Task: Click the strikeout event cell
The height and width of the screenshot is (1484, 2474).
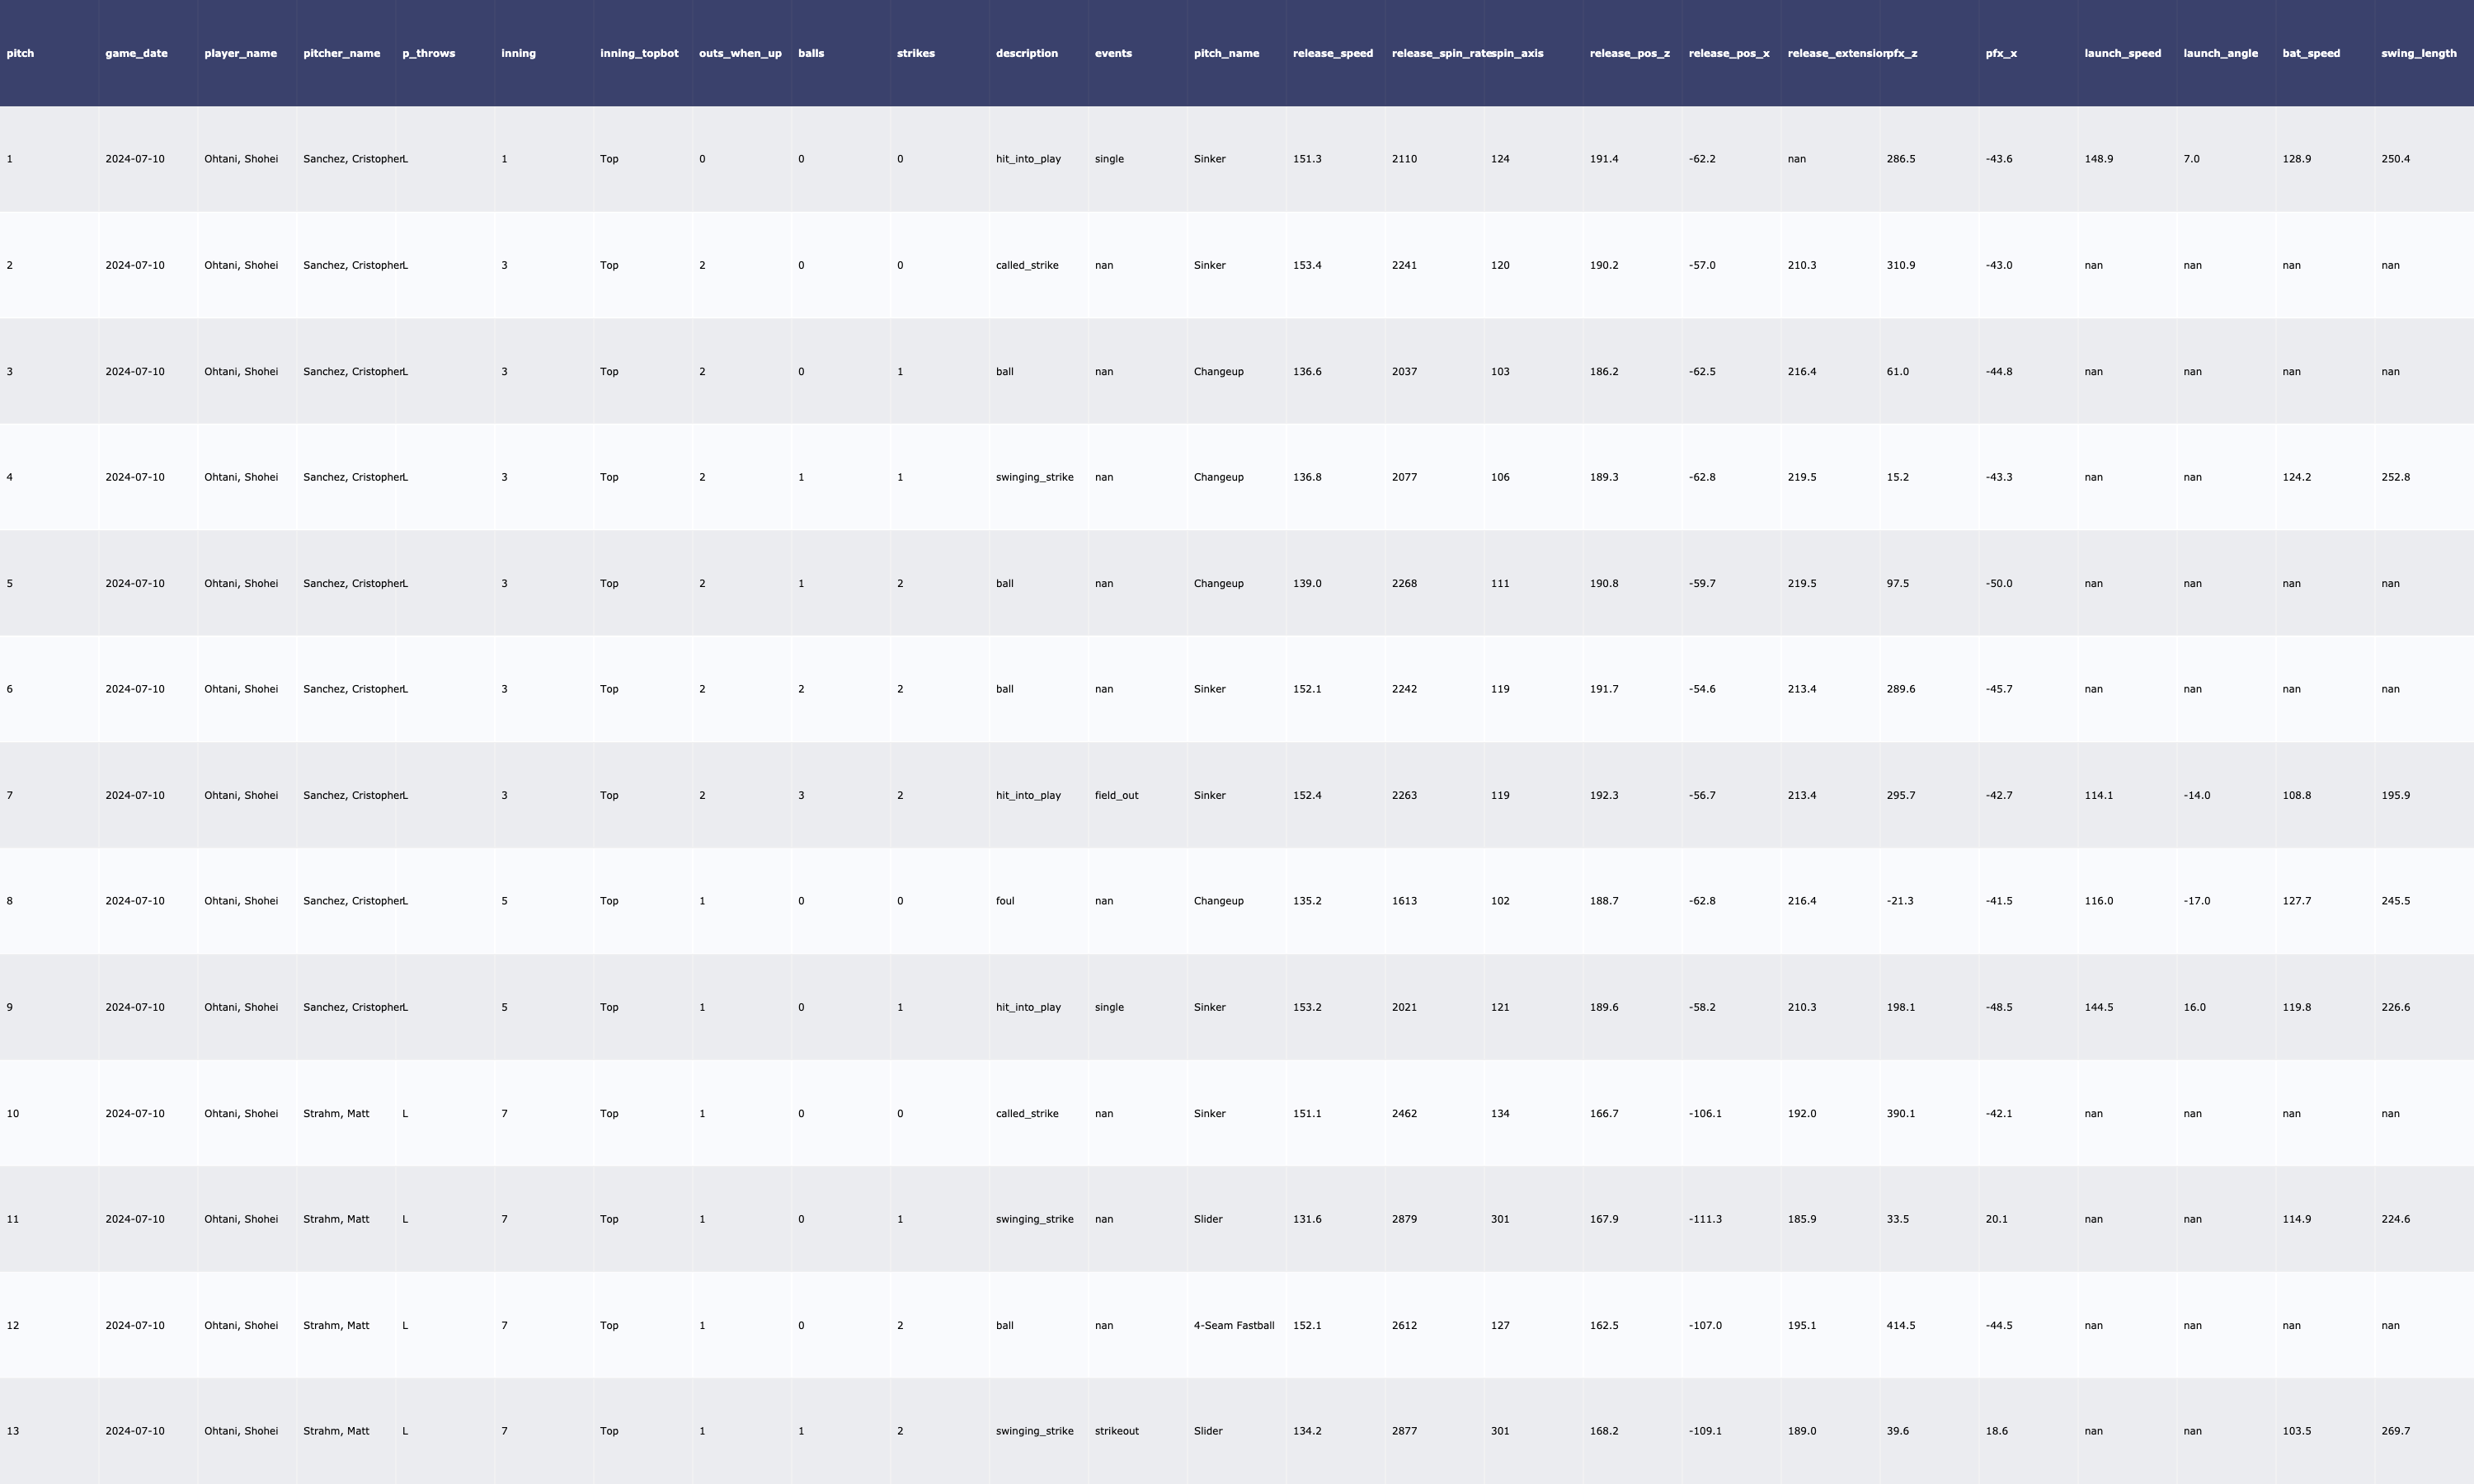Action: [1116, 1431]
